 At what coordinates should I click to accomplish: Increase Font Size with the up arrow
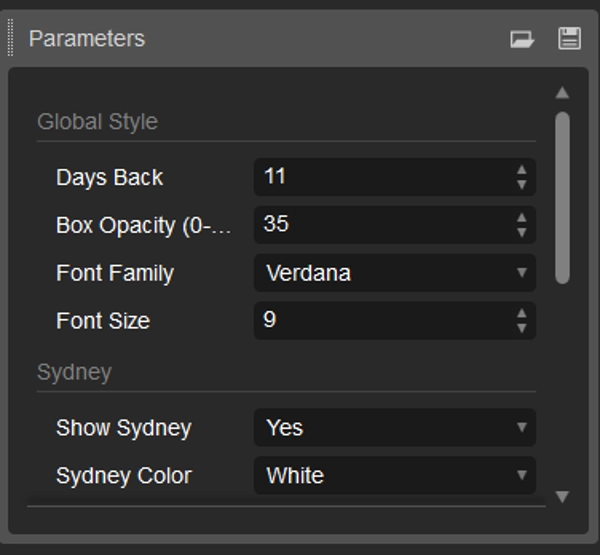click(x=522, y=315)
